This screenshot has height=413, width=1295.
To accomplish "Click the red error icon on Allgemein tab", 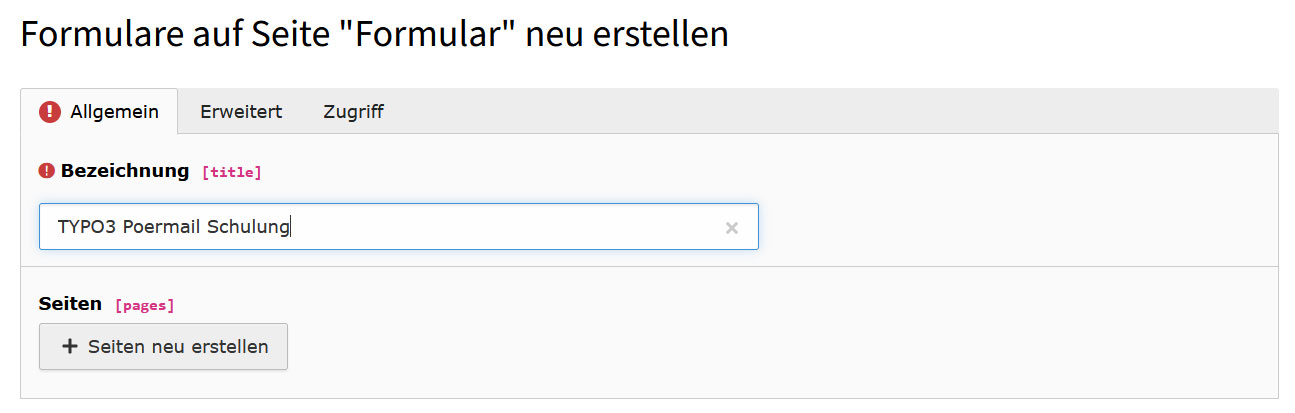I will [x=50, y=112].
